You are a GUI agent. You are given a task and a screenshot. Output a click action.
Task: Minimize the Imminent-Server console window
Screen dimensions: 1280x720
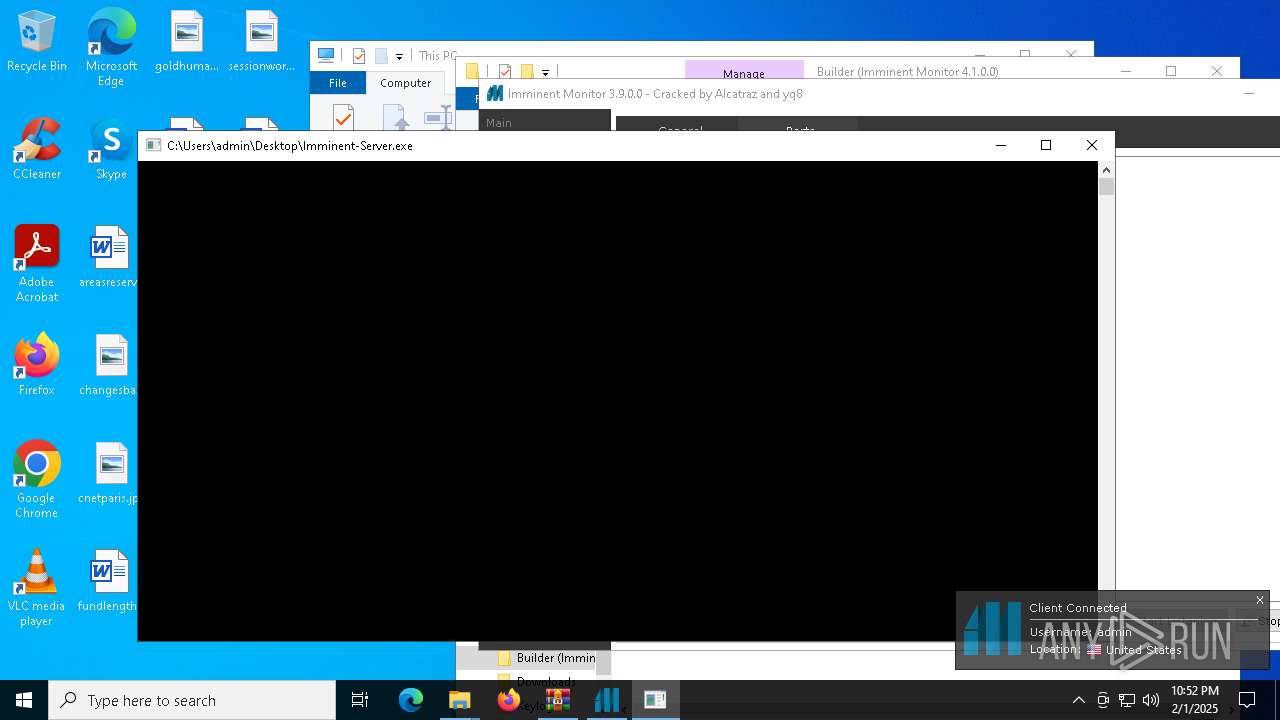pos(1000,145)
